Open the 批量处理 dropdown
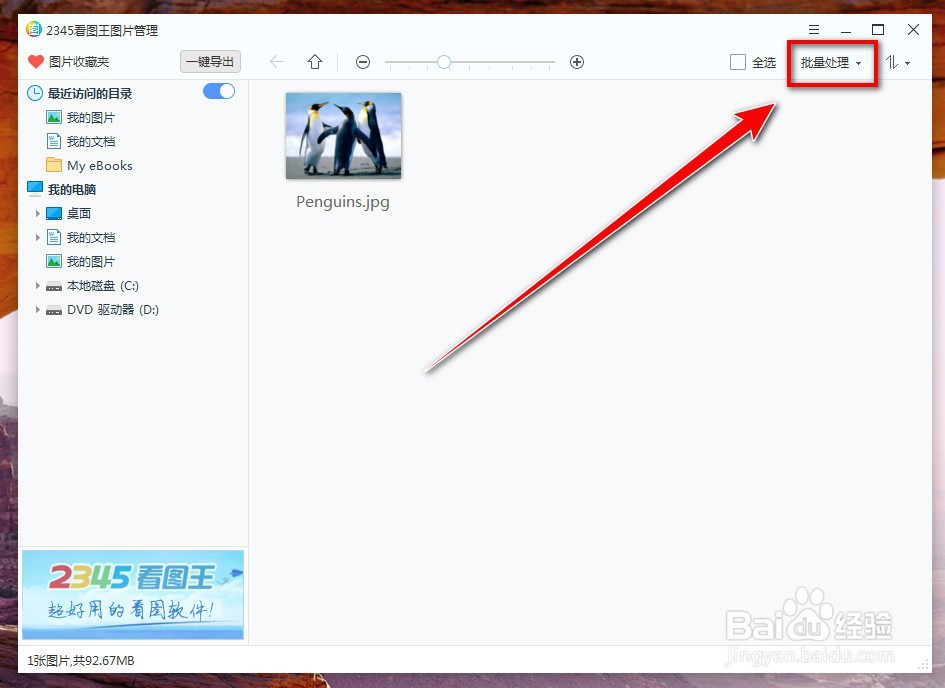Image resolution: width=945 pixels, height=688 pixels. (x=831, y=63)
